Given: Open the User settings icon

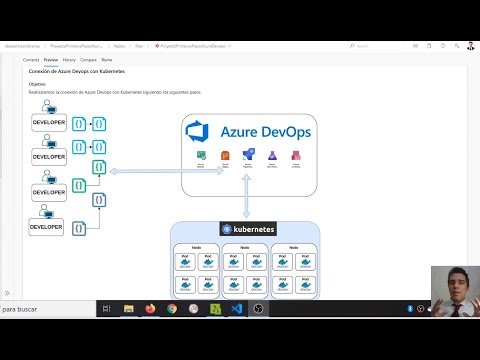Looking at the screenshot, I should 457,46.
